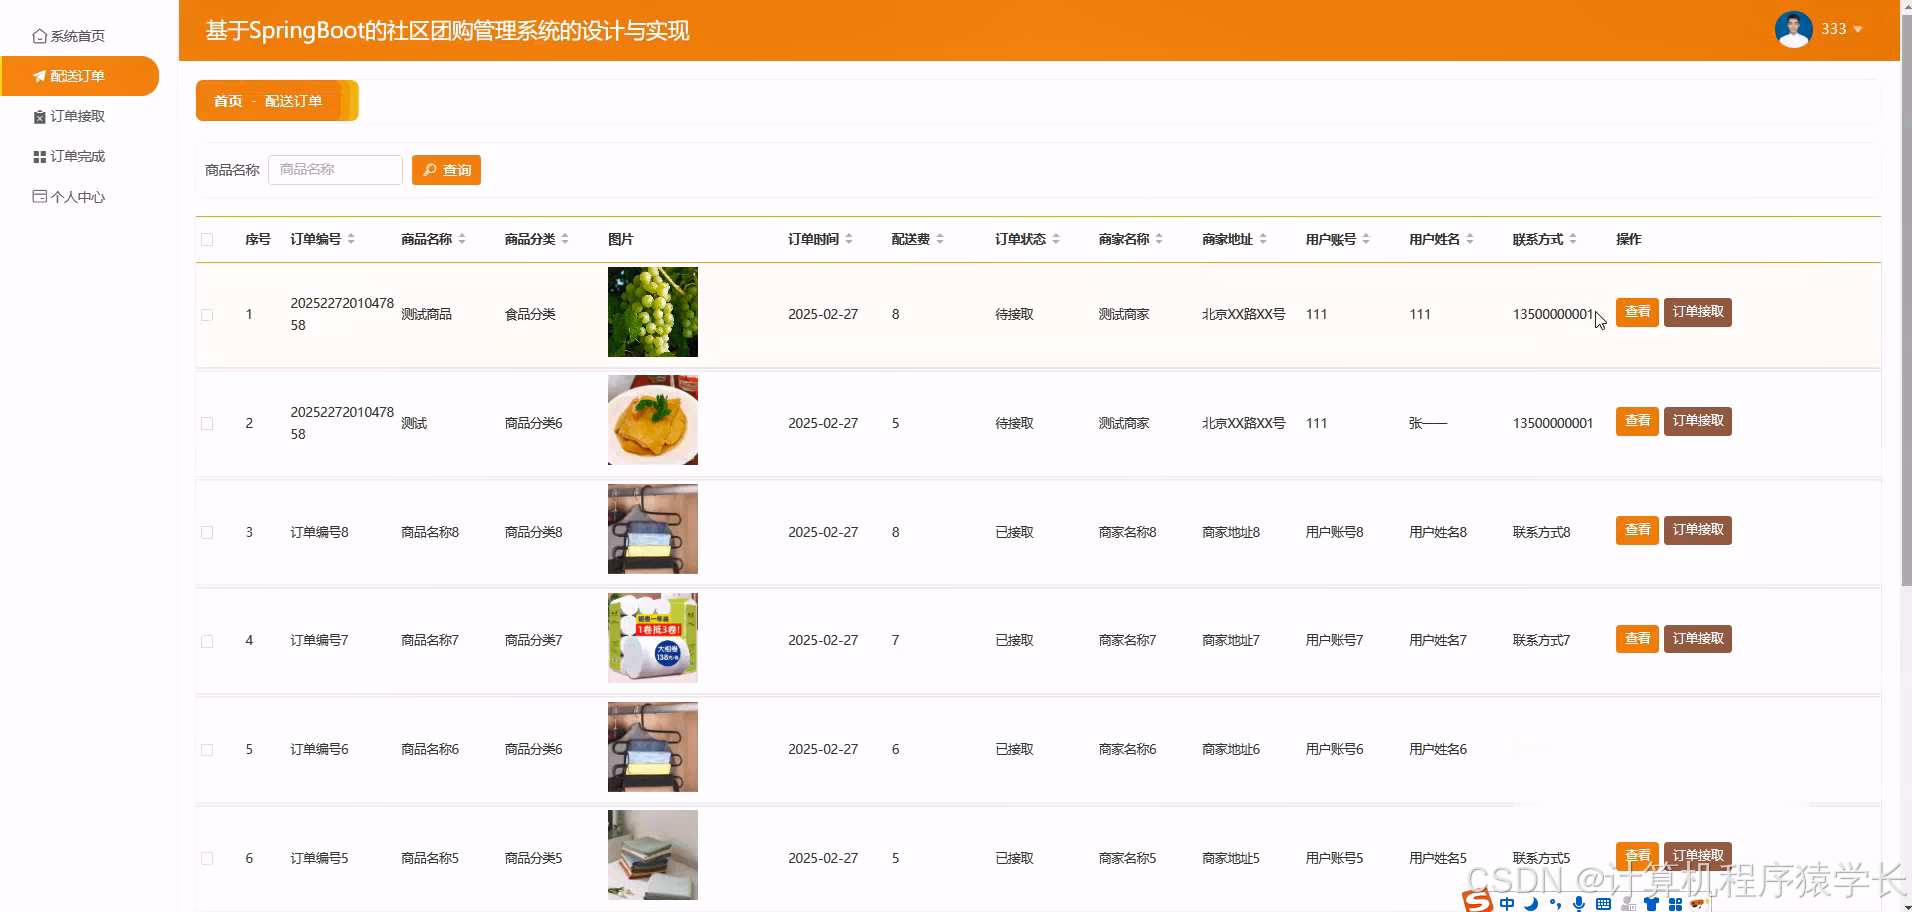Click 订单接取 for order row 2

(1698, 421)
